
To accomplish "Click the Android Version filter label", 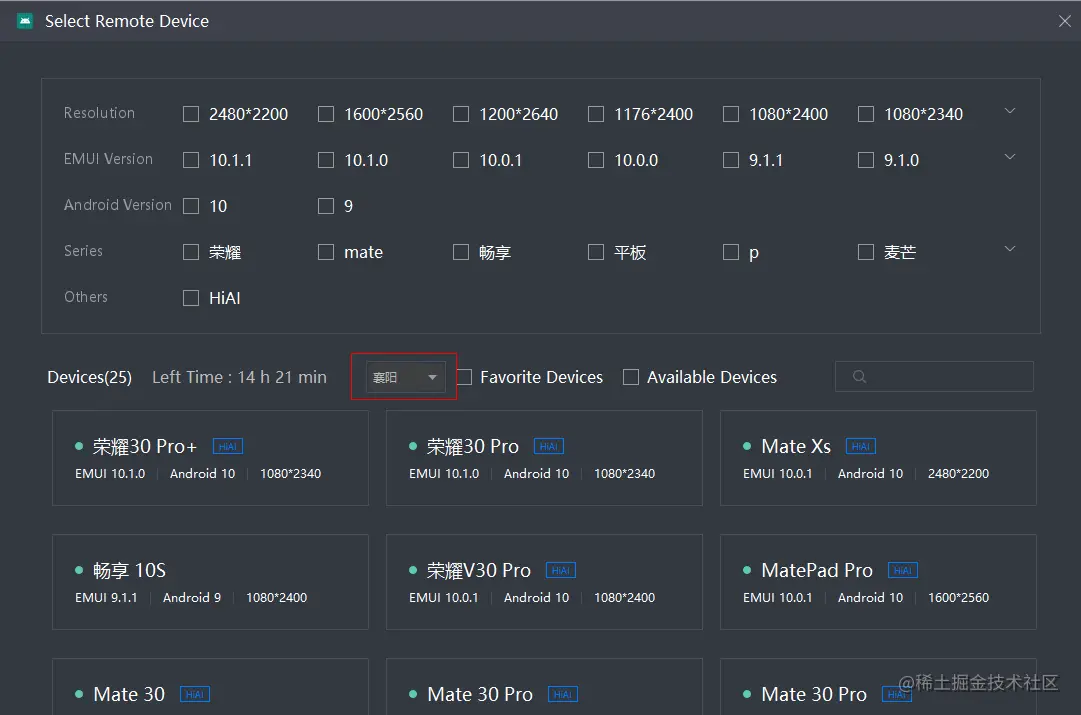I will [x=117, y=205].
